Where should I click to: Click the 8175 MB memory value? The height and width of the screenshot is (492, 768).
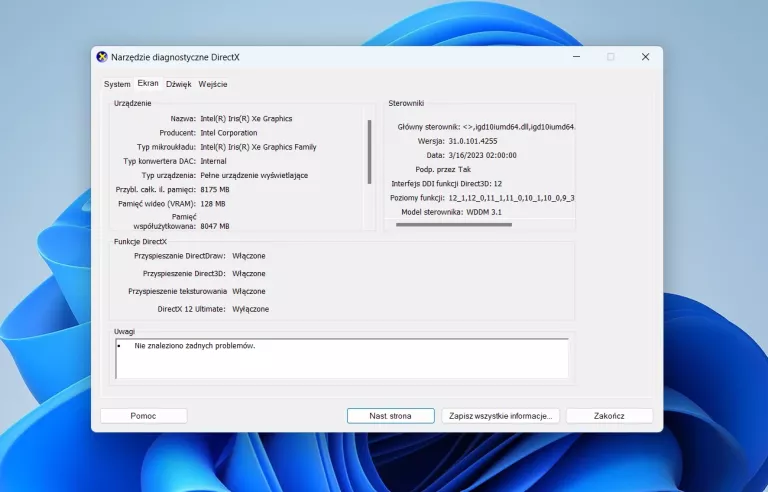point(215,190)
